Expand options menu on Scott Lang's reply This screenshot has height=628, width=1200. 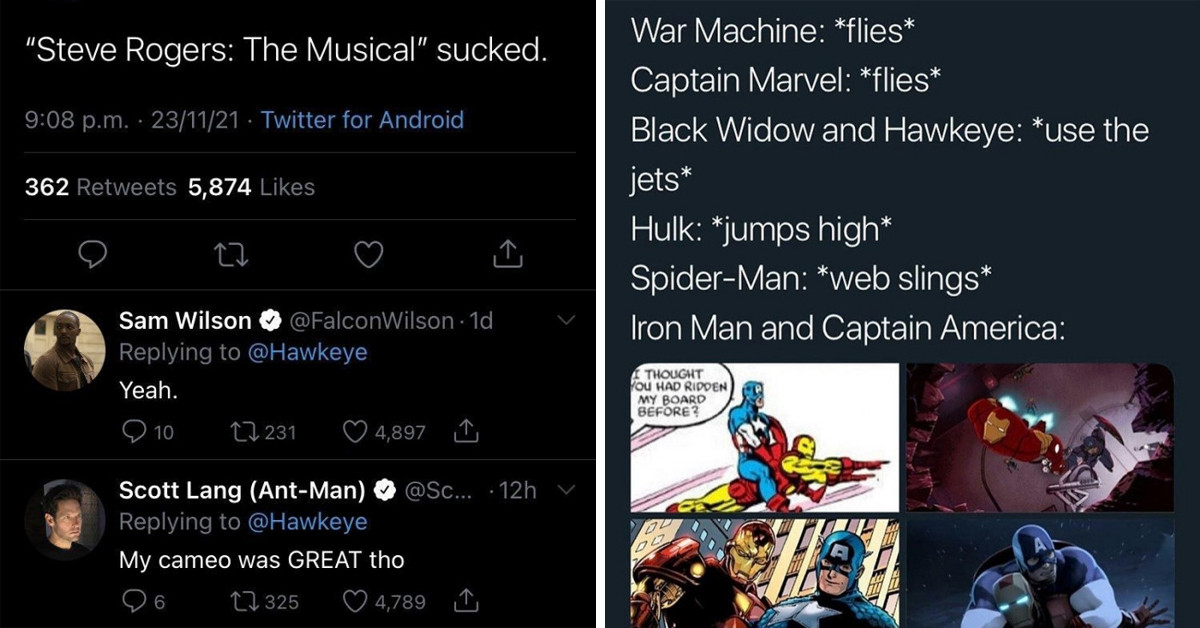point(566,490)
